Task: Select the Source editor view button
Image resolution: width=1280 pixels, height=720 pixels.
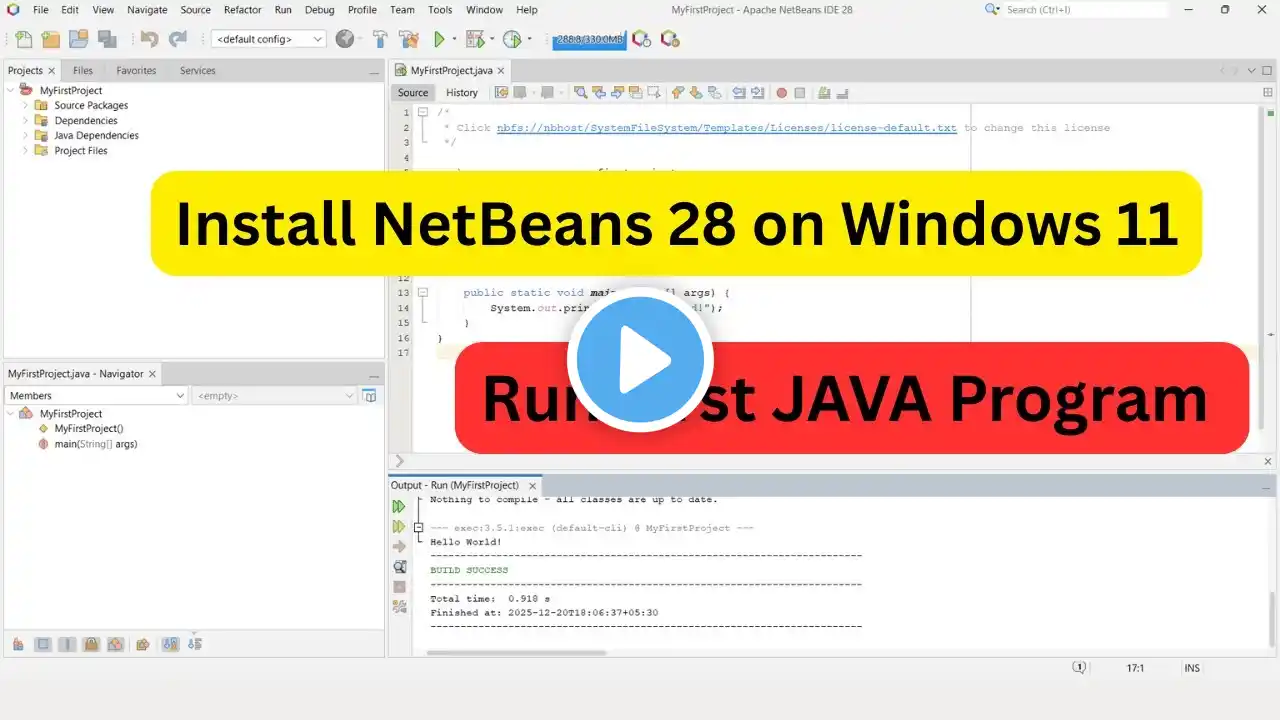Action: tap(413, 93)
